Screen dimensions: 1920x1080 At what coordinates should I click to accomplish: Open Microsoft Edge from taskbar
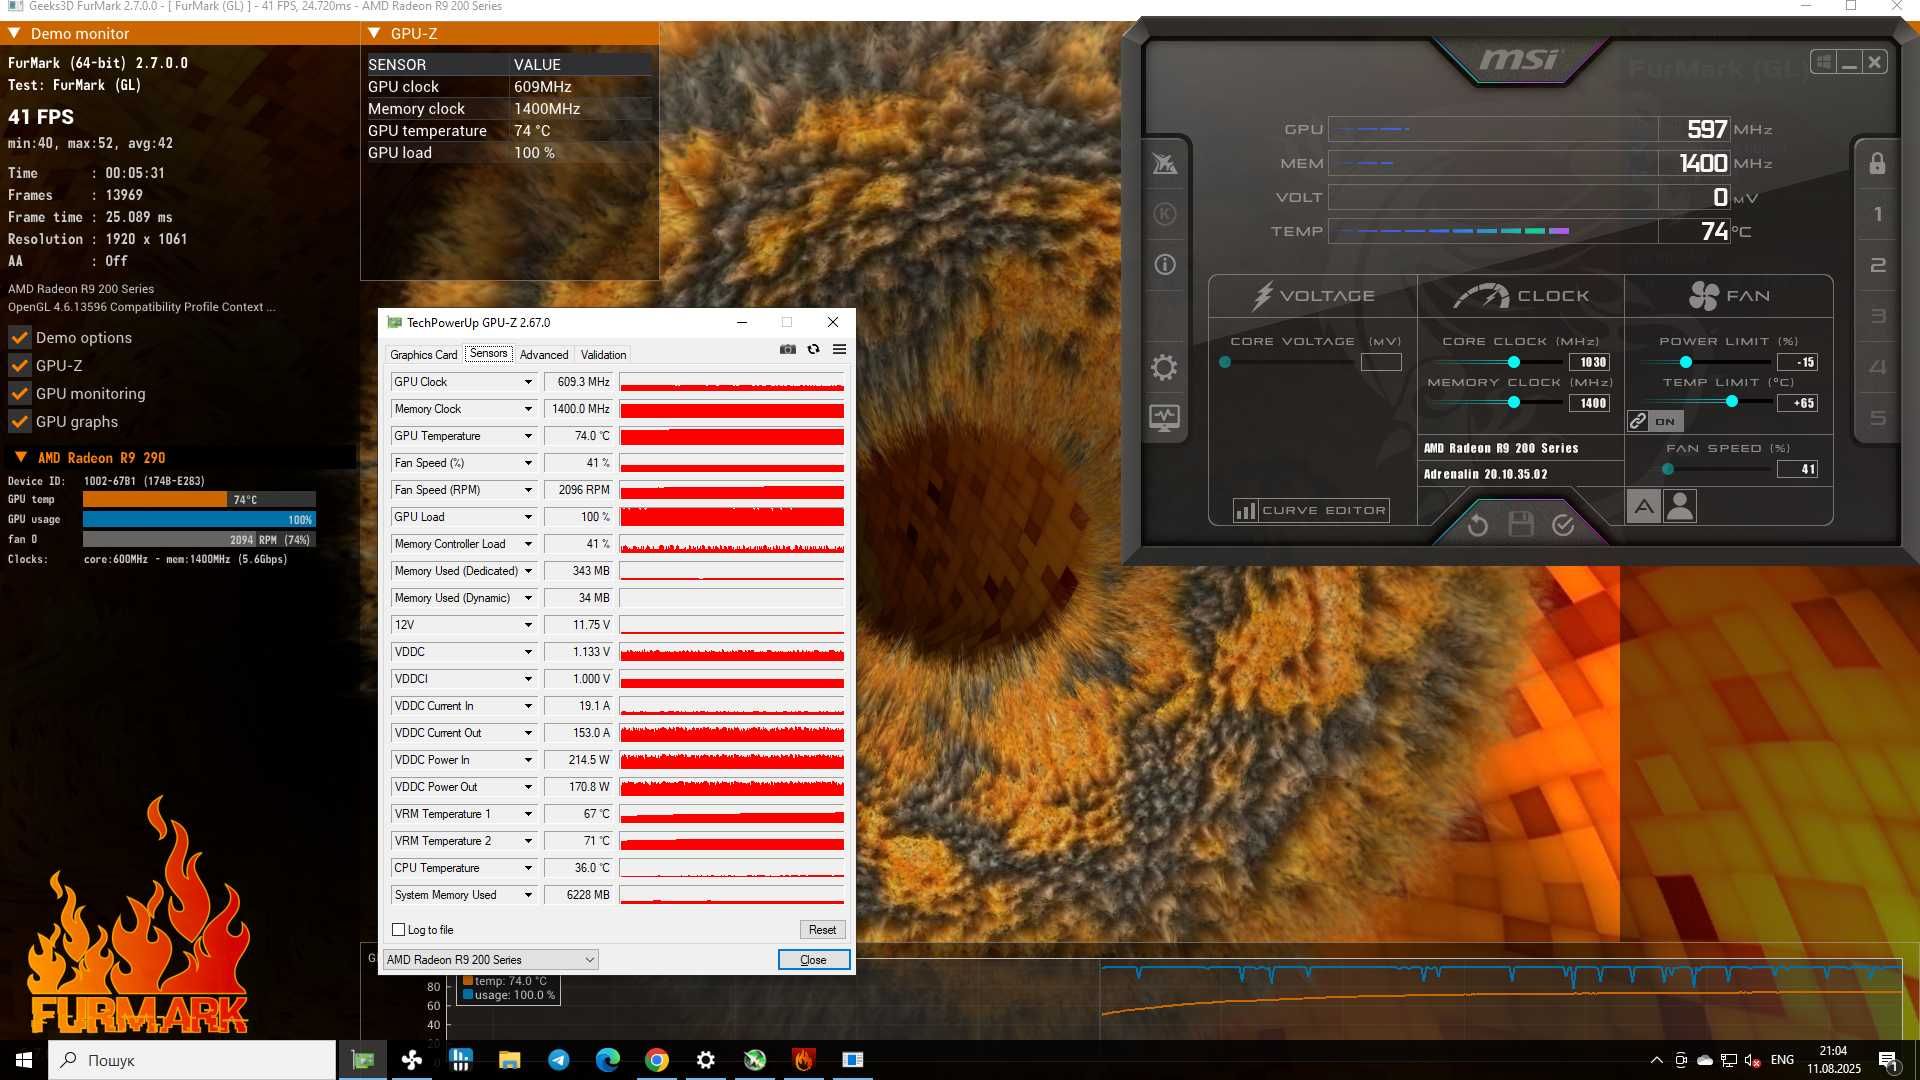click(607, 1060)
